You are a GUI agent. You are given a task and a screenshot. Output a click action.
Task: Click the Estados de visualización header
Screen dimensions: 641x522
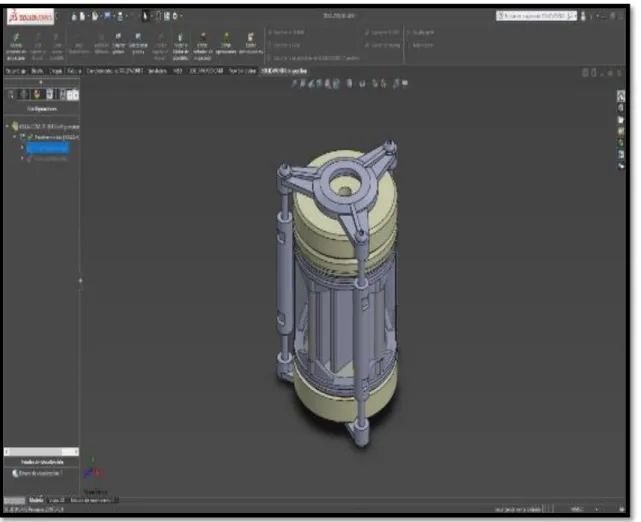tap(42, 462)
